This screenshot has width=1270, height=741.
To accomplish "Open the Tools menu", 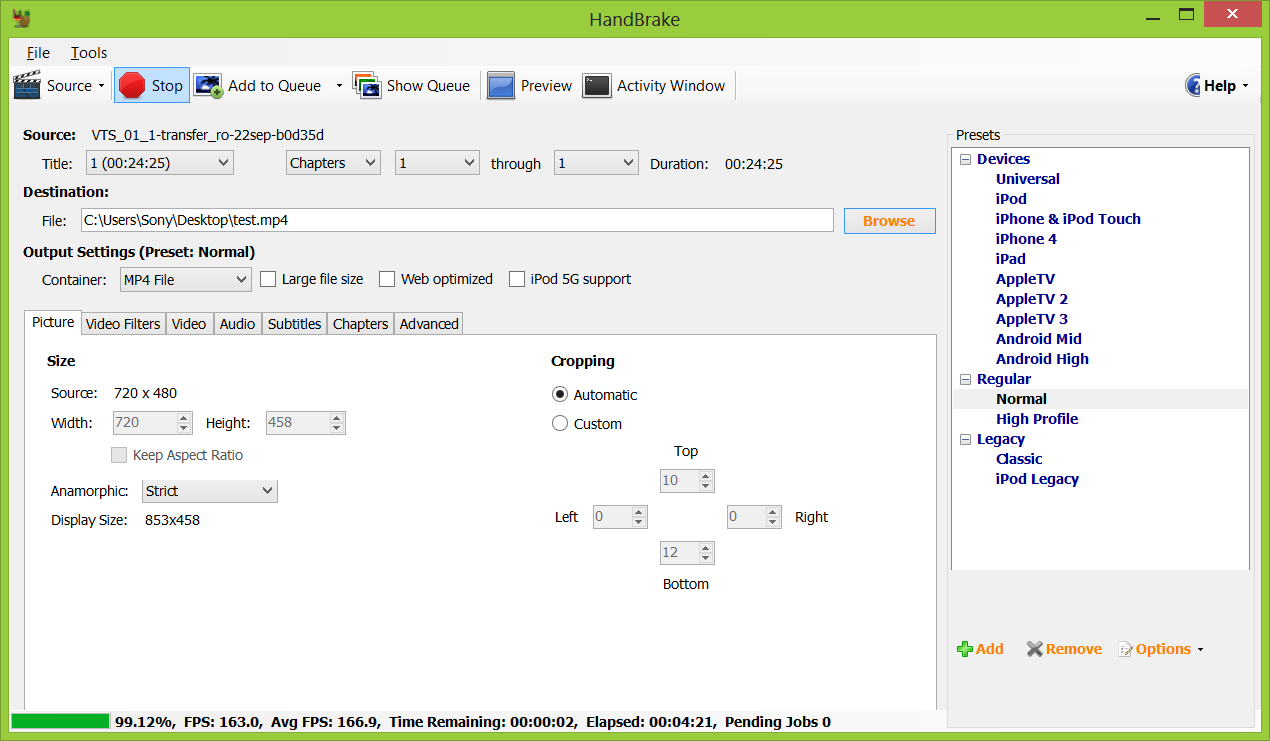I will pos(89,53).
